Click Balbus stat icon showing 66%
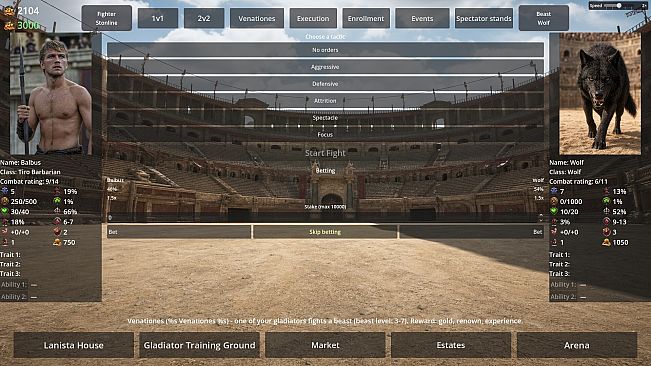The width and height of the screenshot is (651, 366). coord(57,212)
